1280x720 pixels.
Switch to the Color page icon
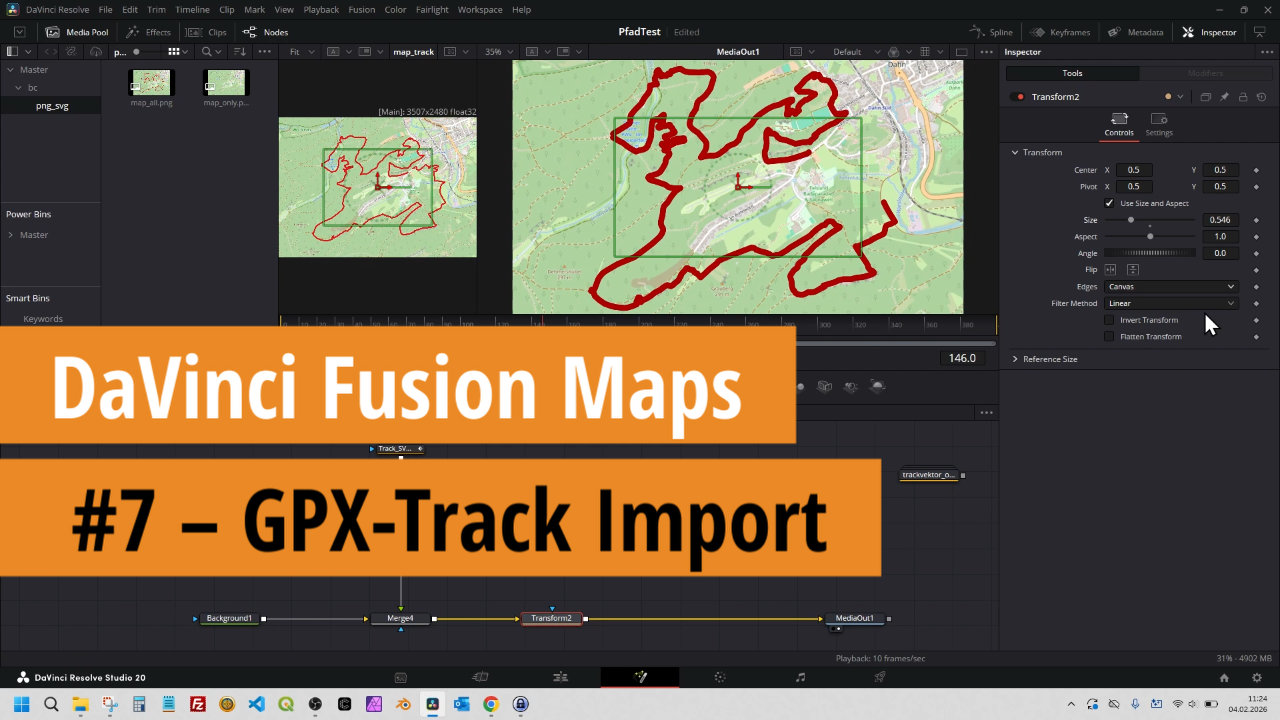[x=719, y=677]
